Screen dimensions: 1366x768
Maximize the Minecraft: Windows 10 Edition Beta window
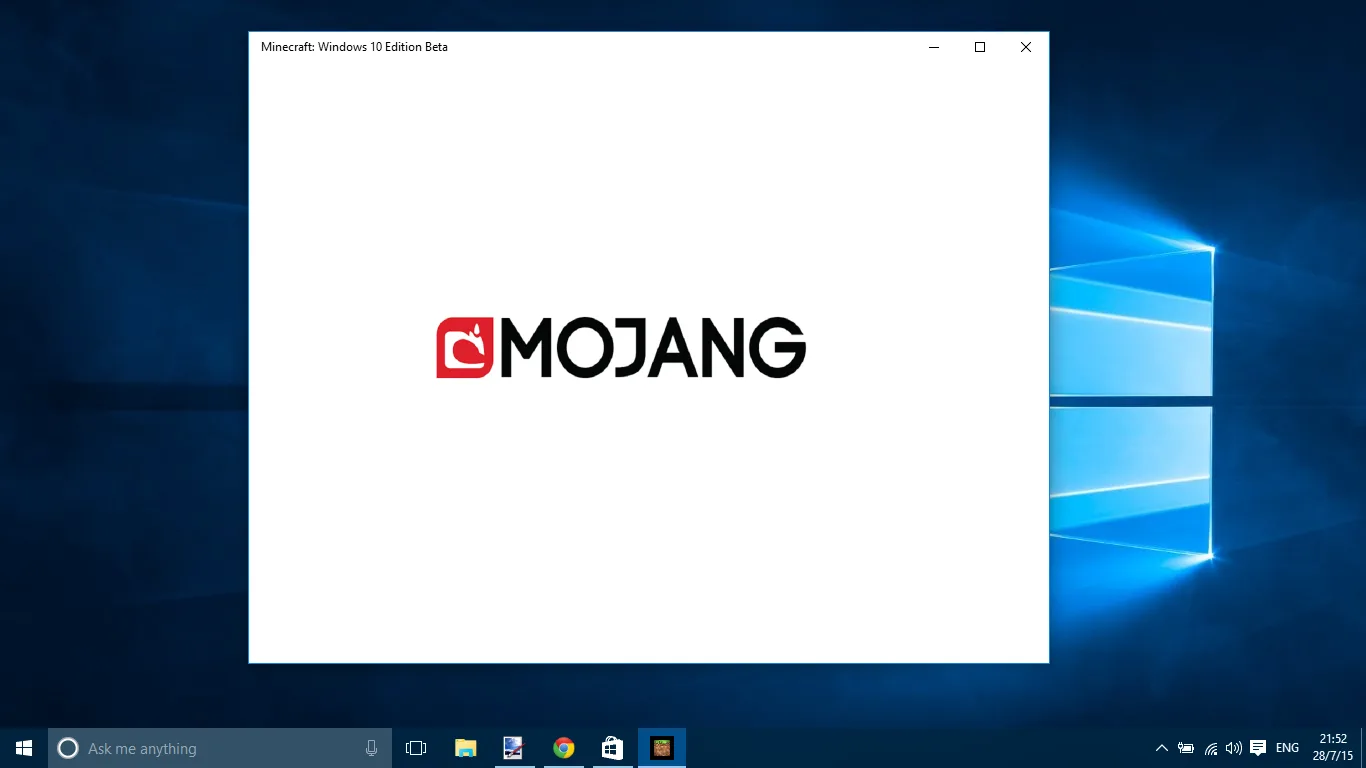tap(980, 47)
